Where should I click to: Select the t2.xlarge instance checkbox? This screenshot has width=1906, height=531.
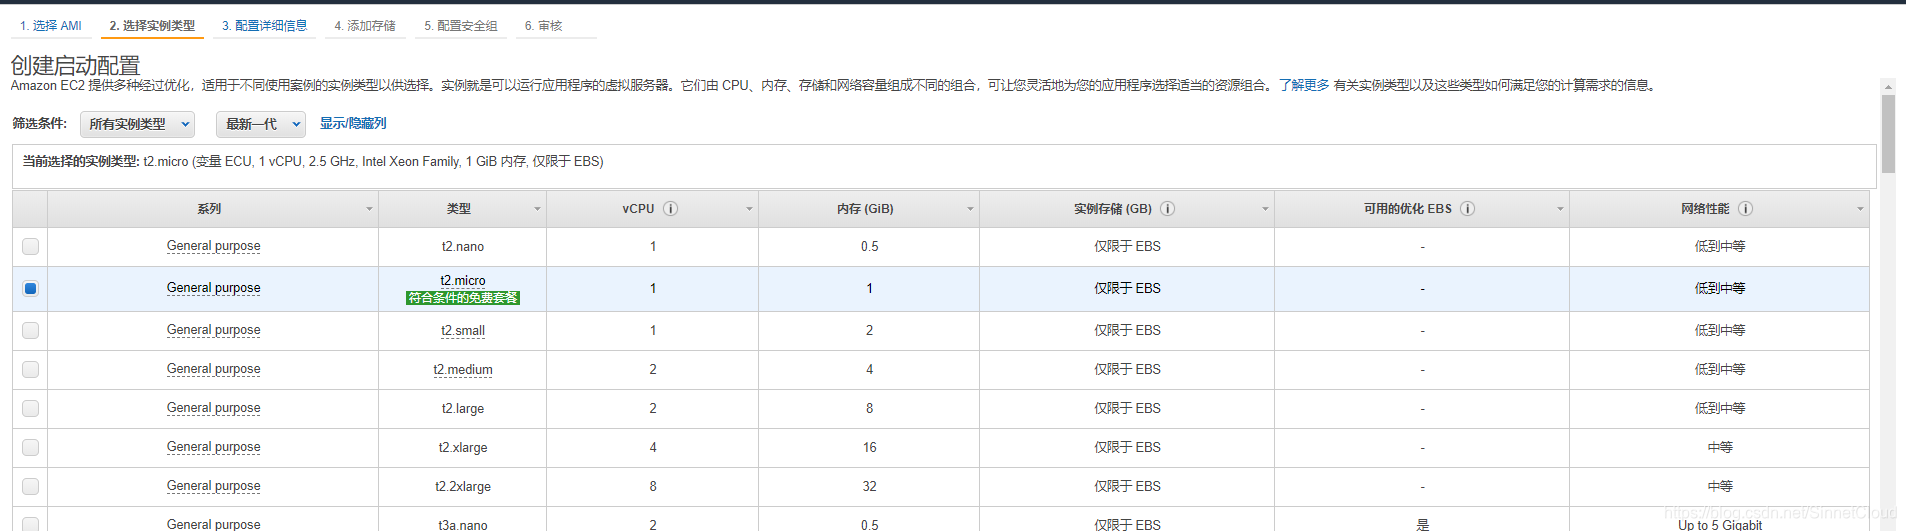(30, 447)
